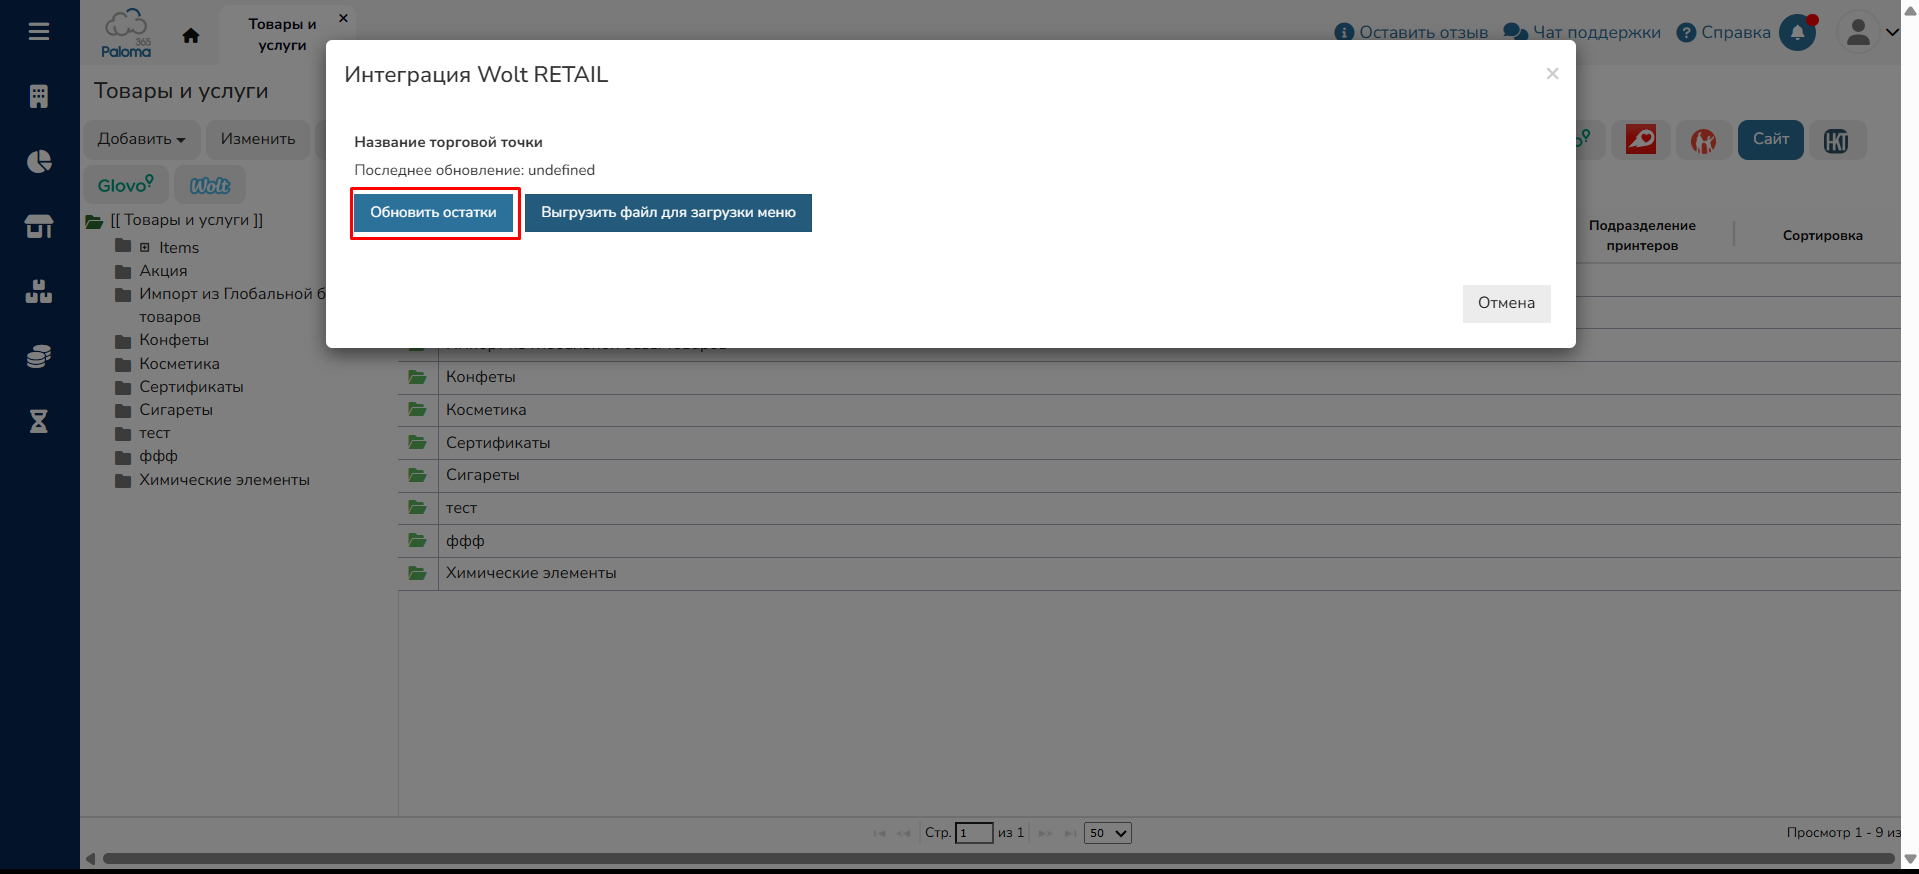Open the hamburger menu in sidebar

39,32
